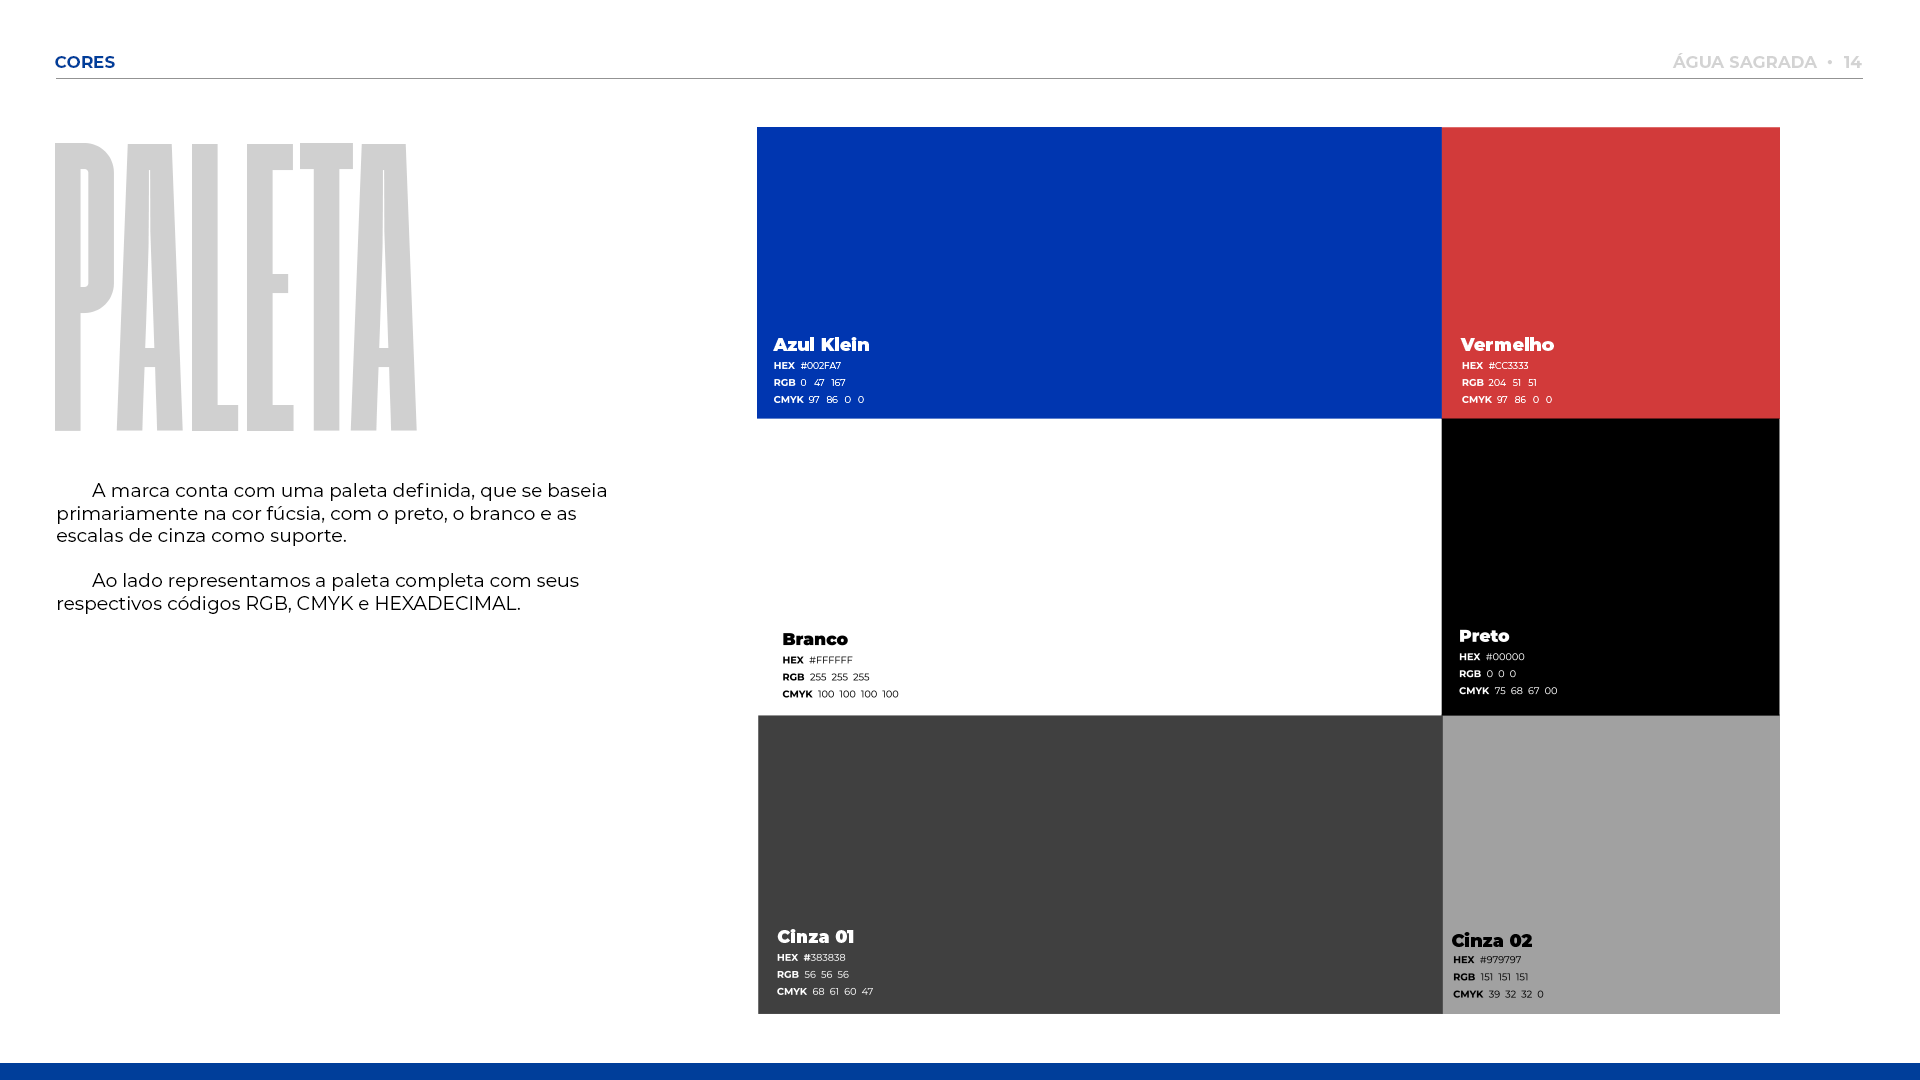Click the large PALETA title
The image size is (1920, 1080).
(236, 287)
